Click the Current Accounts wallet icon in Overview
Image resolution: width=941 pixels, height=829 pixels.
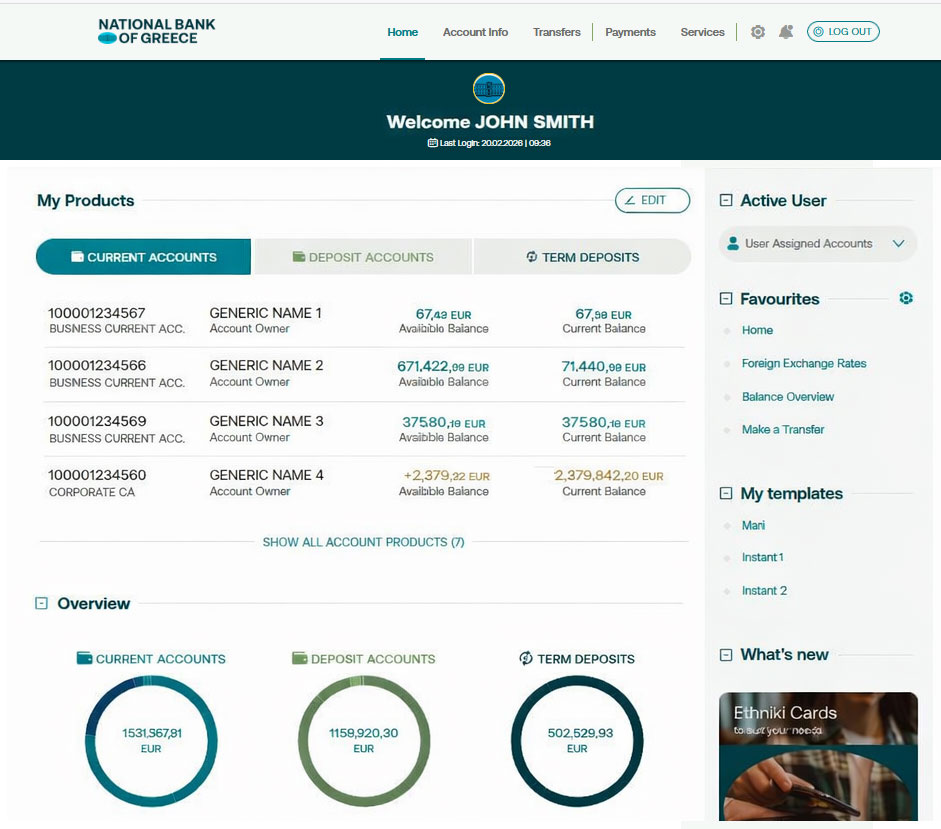tap(85, 658)
